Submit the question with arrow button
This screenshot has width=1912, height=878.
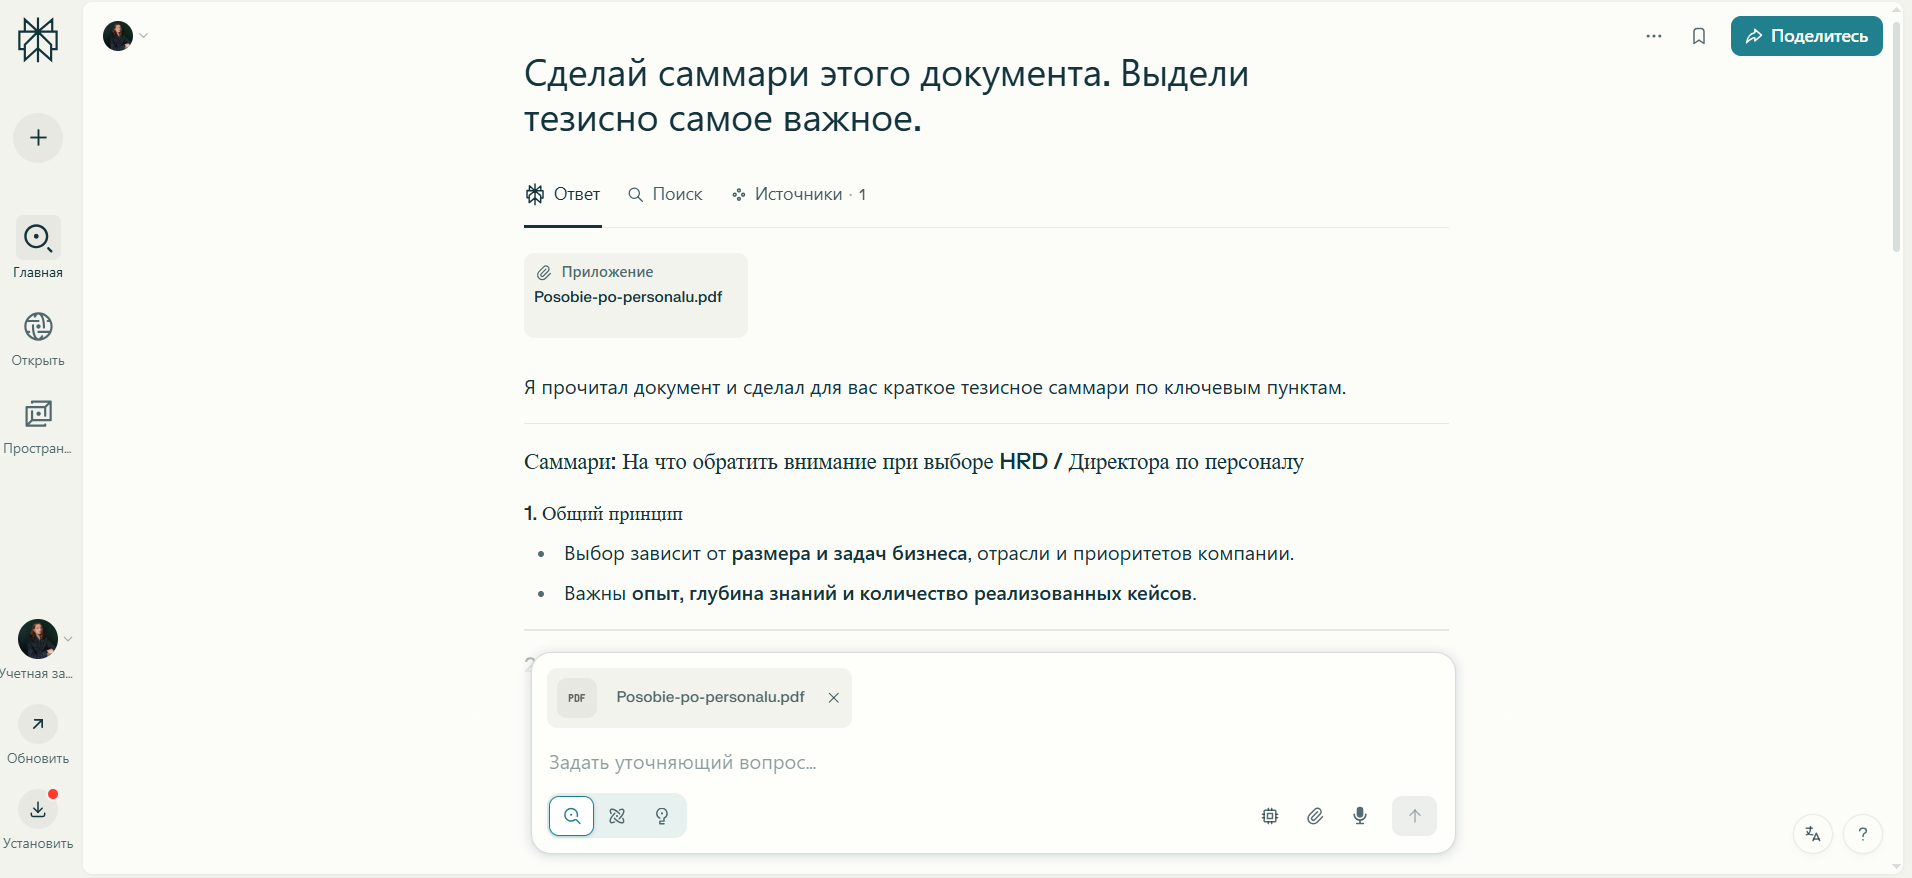(1414, 816)
